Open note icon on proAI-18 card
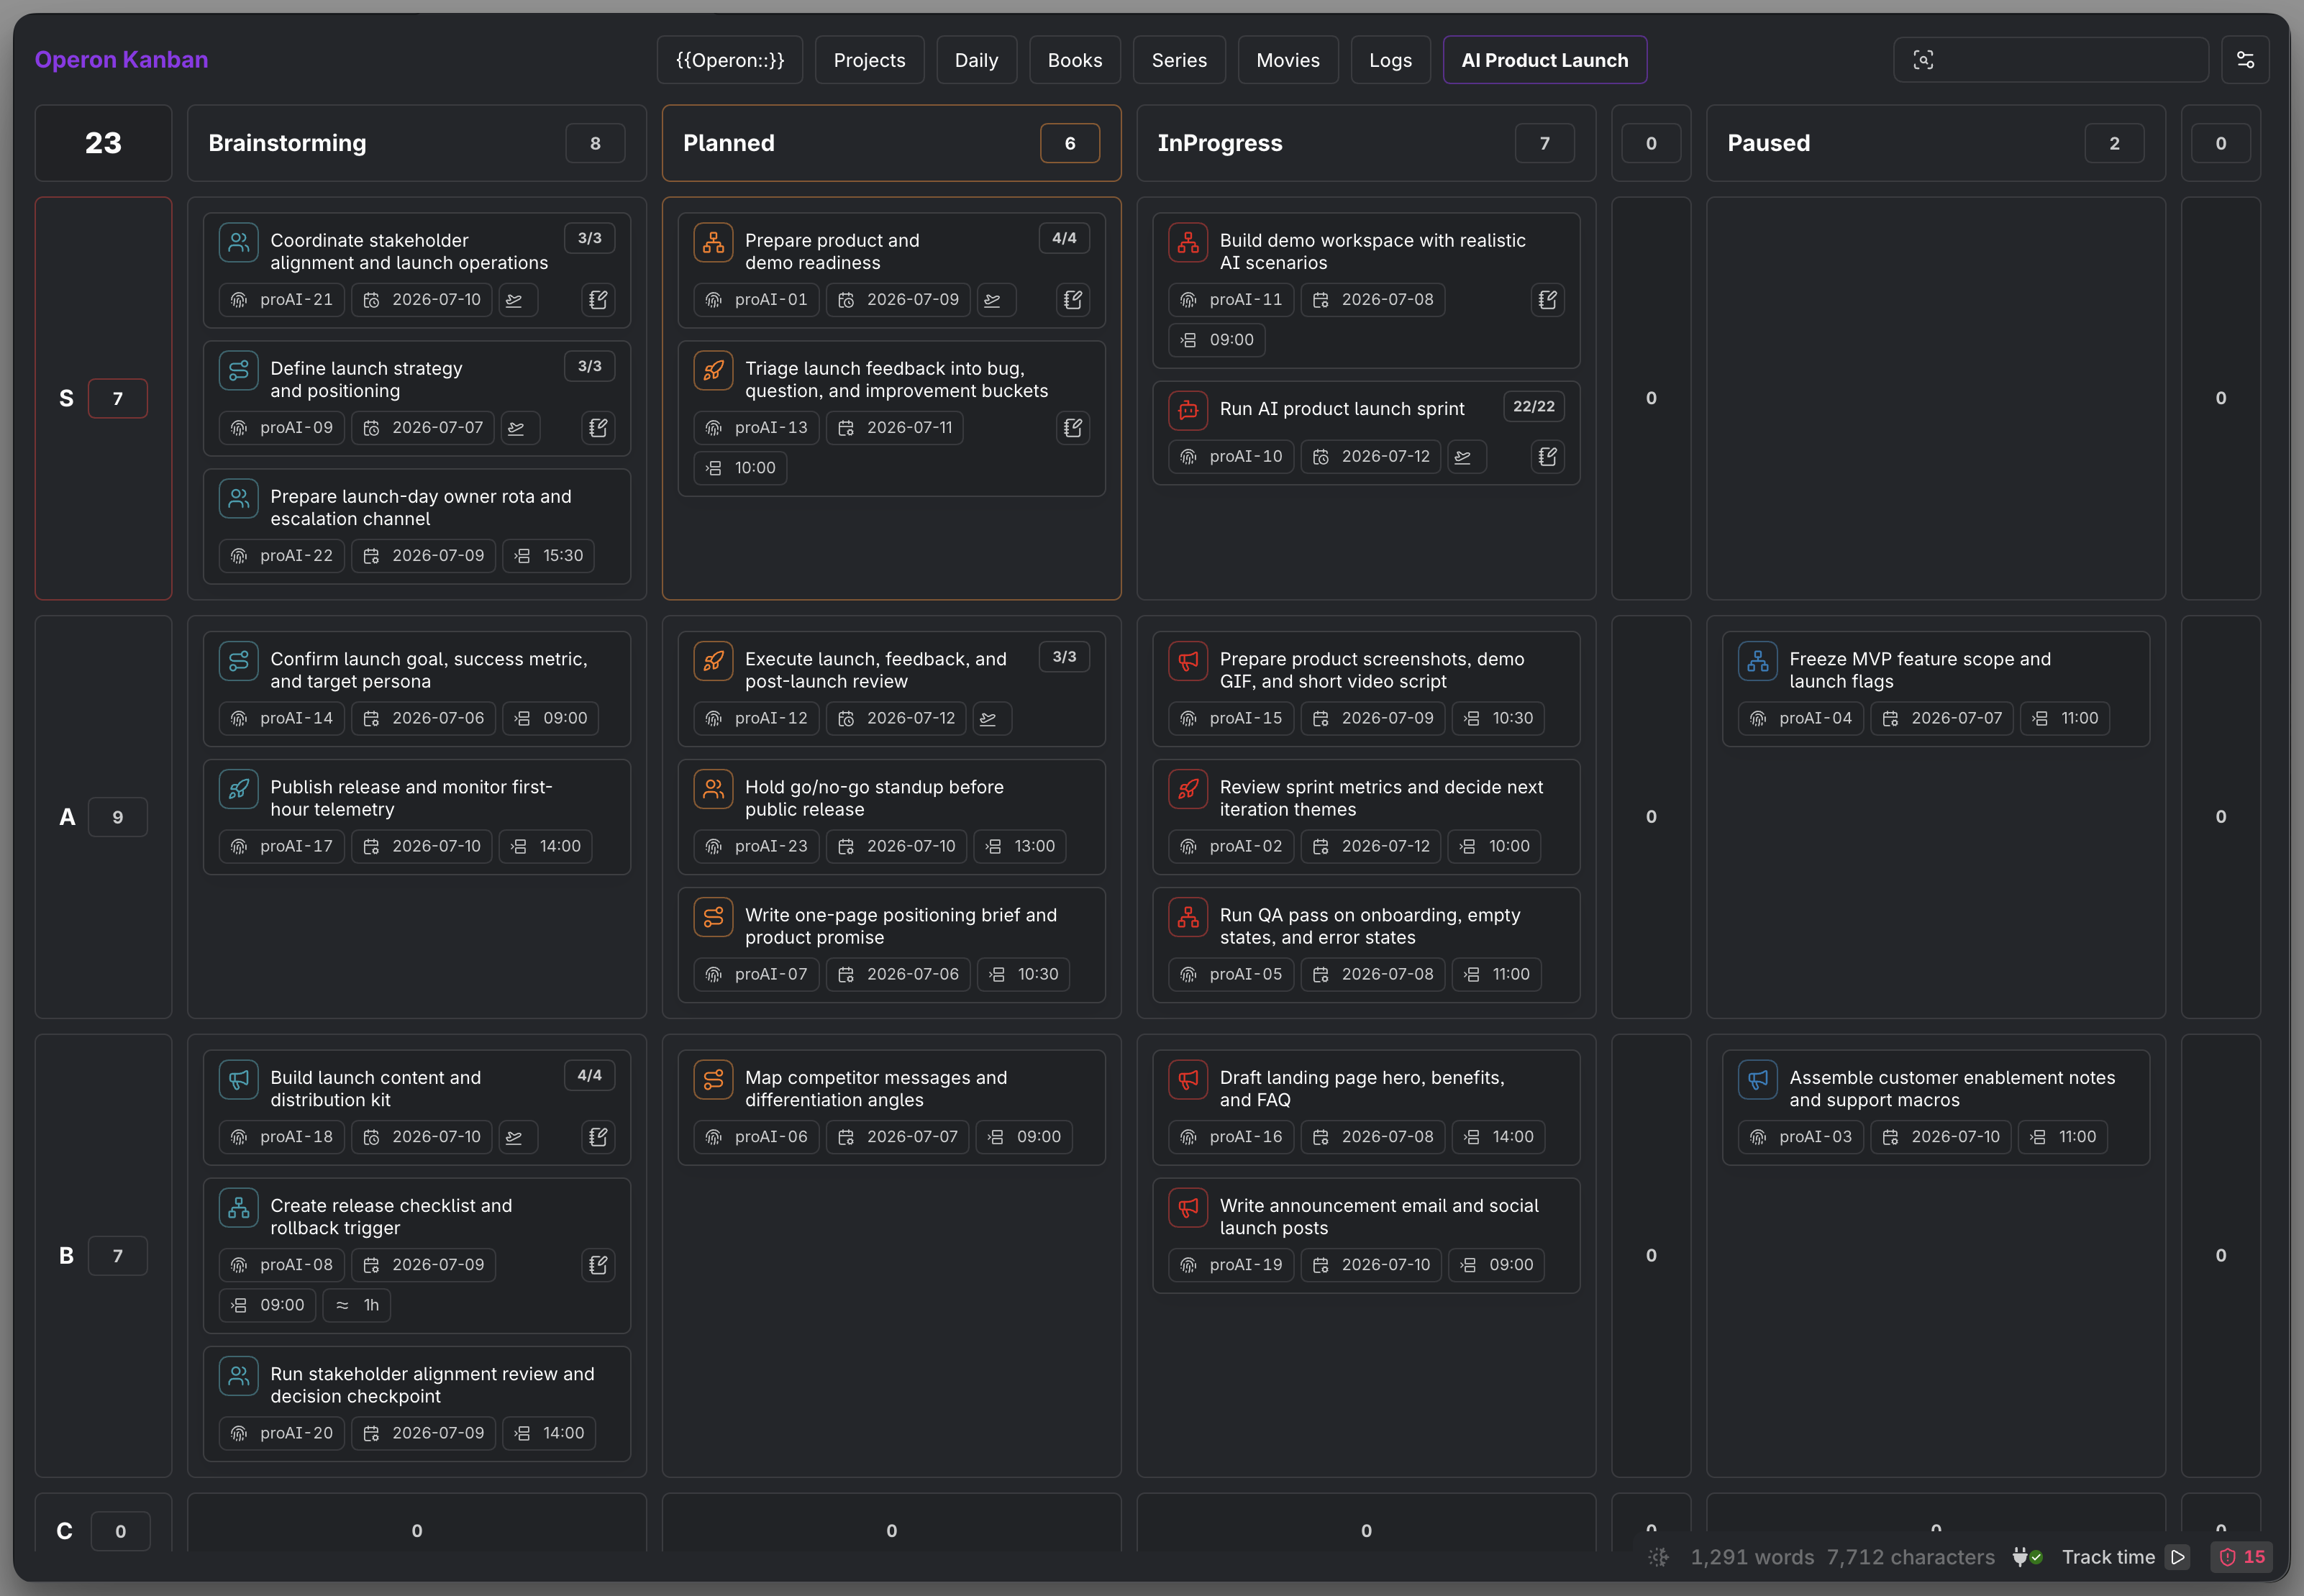Image resolution: width=2304 pixels, height=1596 pixels. point(598,1137)
